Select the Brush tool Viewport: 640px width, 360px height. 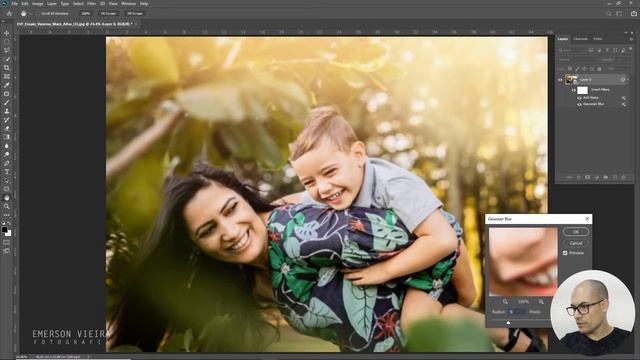[7, 102]
